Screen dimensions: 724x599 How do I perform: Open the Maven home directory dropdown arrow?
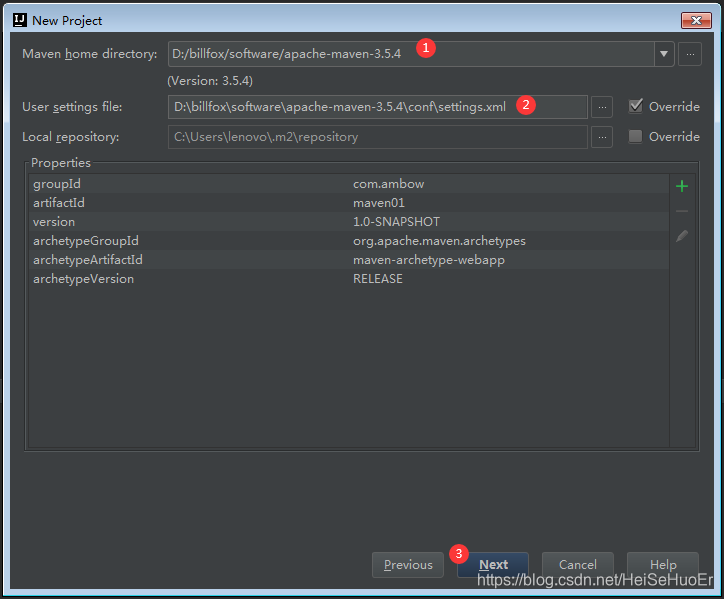point(664,54)
